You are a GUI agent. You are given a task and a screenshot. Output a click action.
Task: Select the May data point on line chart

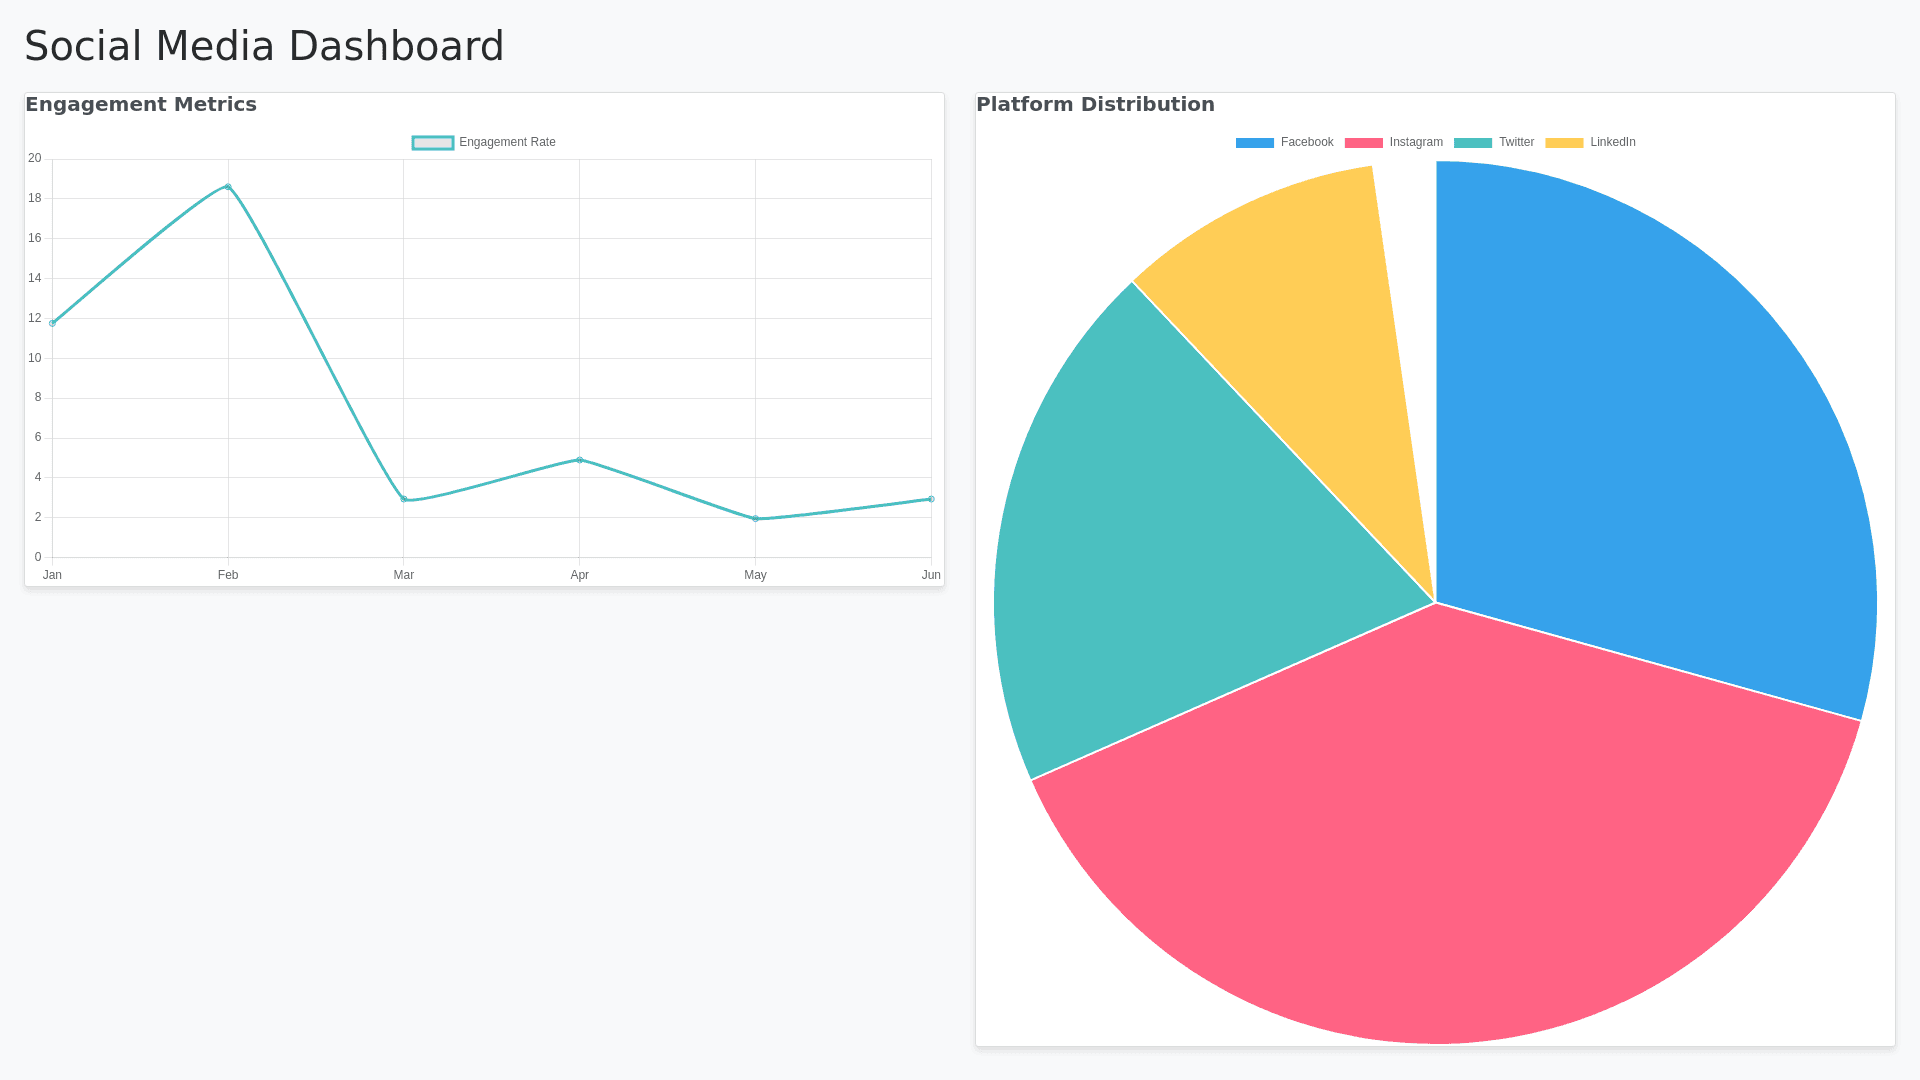[x=755, y=519]
